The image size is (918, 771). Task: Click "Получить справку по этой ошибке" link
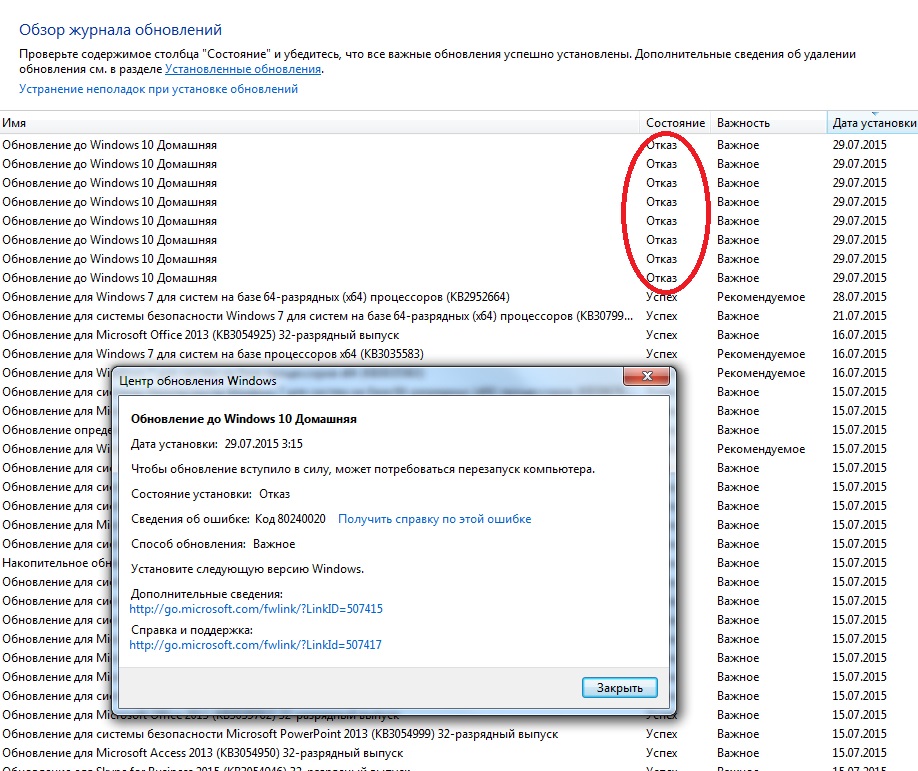434,519
